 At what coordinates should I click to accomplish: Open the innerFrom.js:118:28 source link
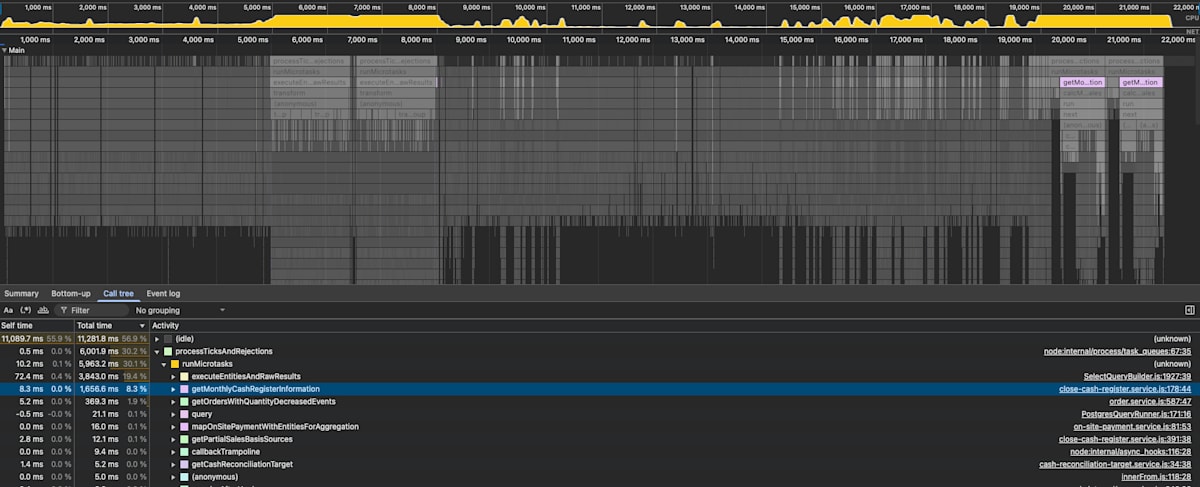pos(1154,476)
